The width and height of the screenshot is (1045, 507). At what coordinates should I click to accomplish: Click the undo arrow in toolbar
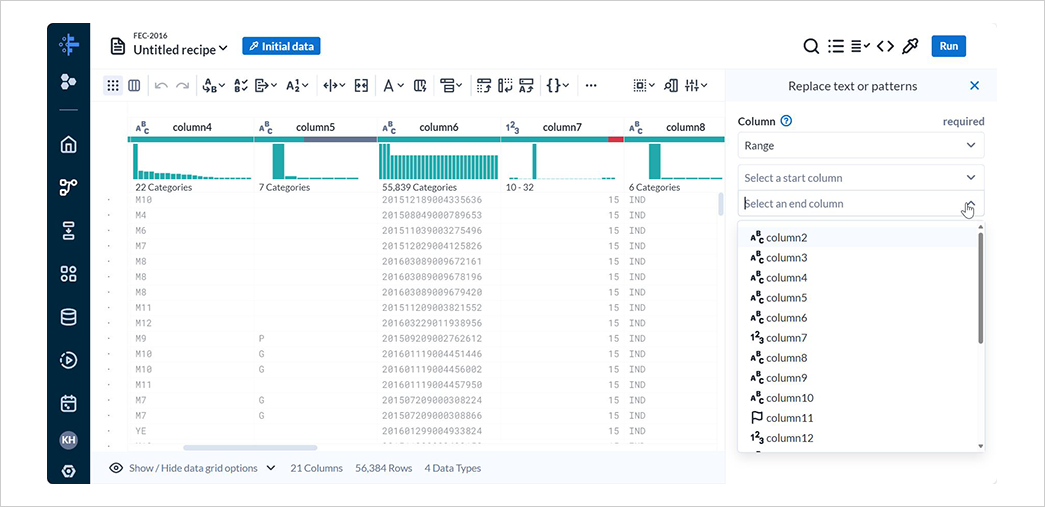click(161, 85)
